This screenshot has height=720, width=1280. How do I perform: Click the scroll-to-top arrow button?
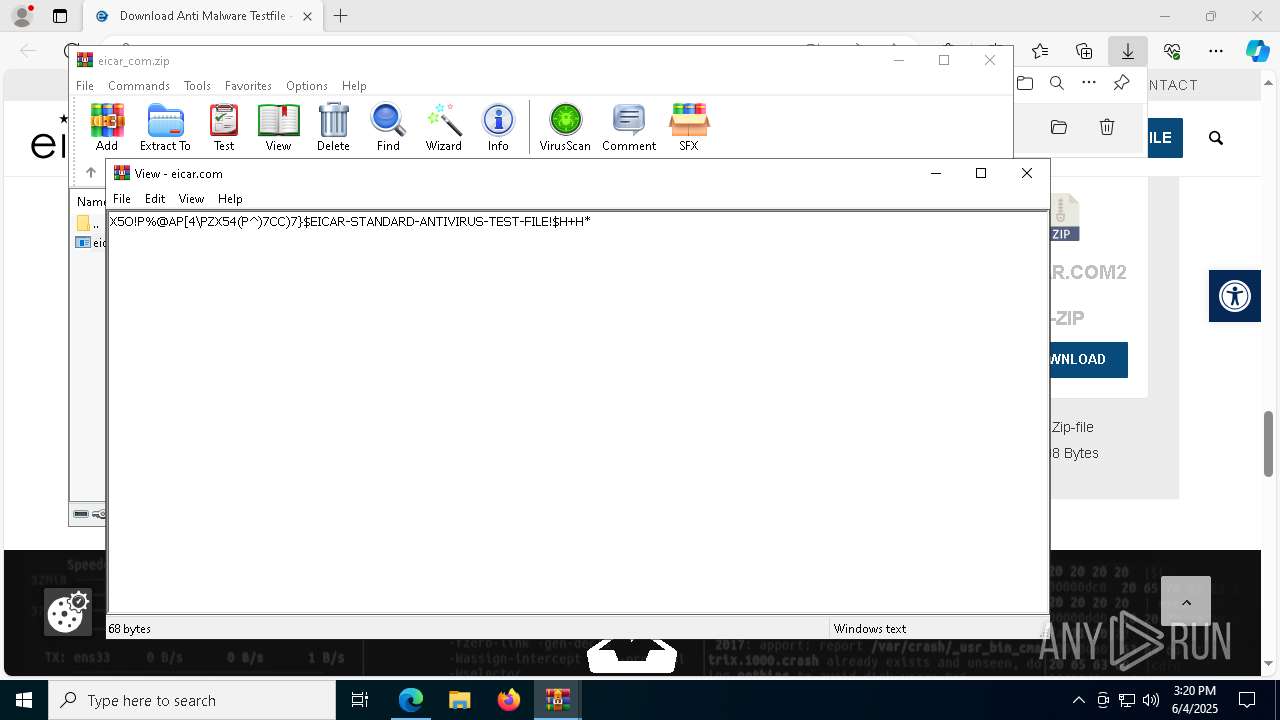1186,602
